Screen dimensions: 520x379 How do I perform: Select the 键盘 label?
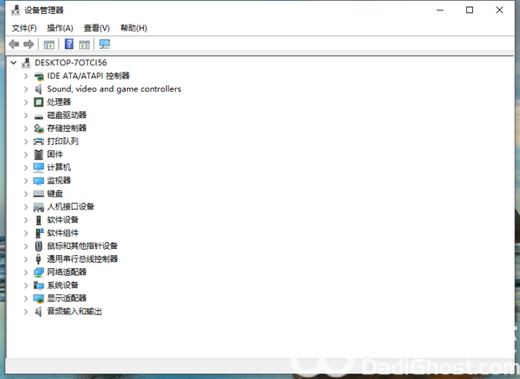coord(55,194)
